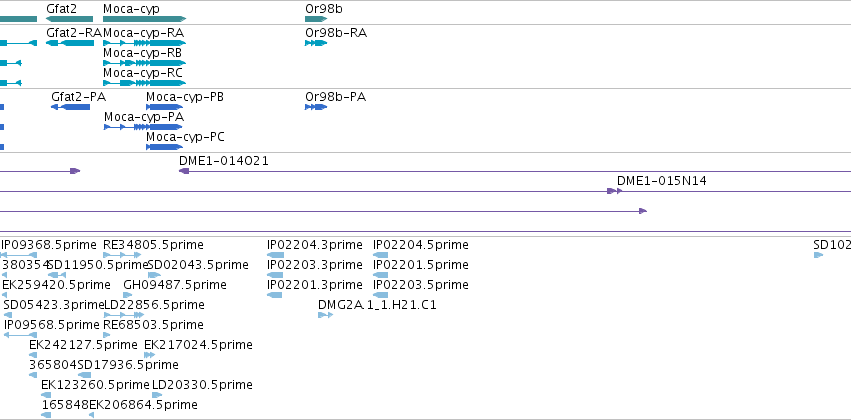Select the Moca-cyp-RB transcript glyph
This screenshot has width=851, height=420.
(144, 63)
